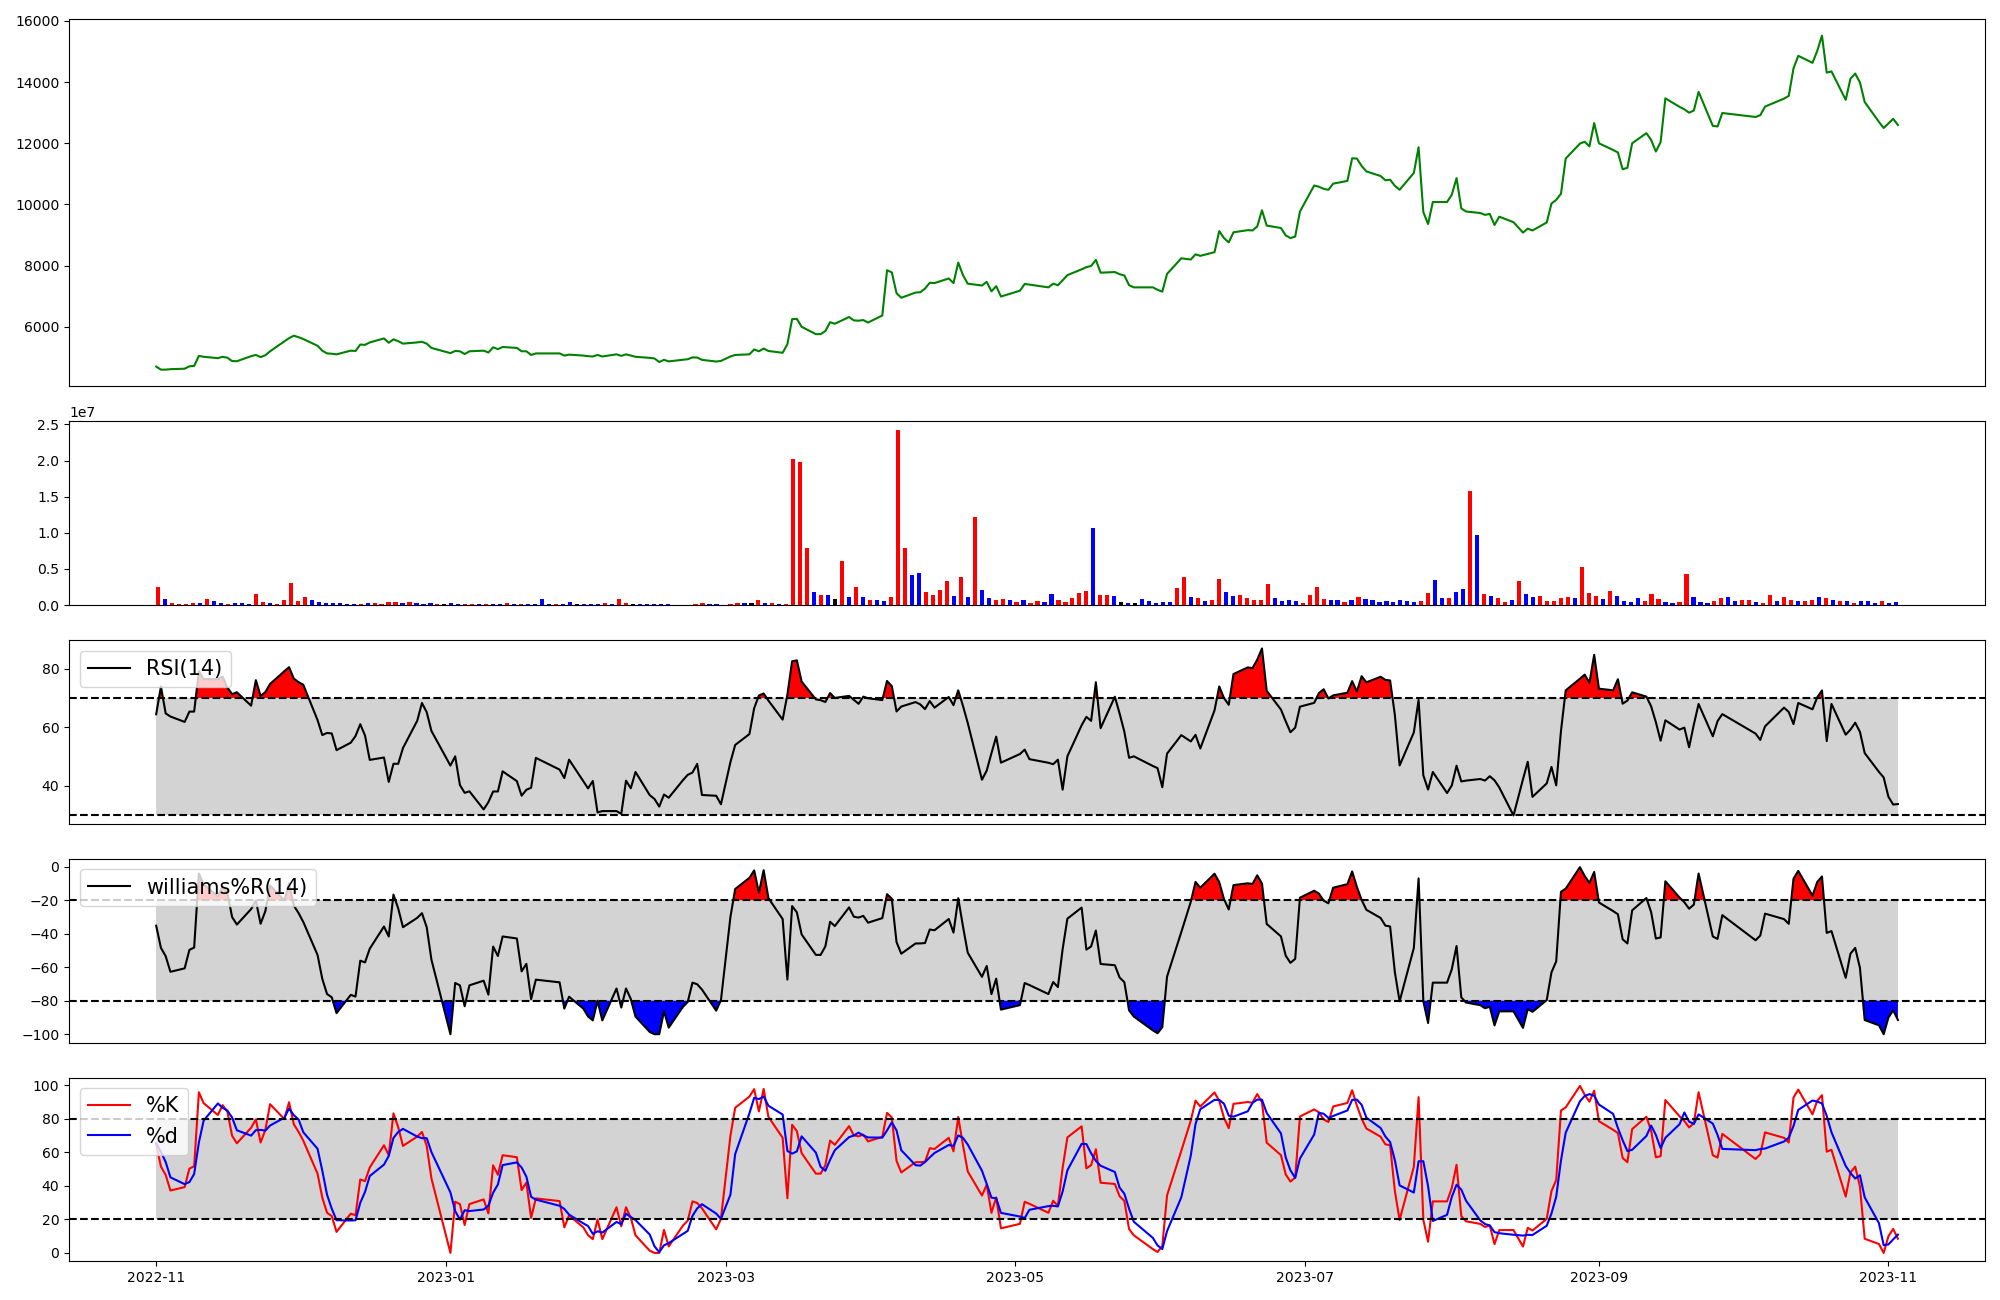Click the tallest red volume bar
2000x1300 pixels.
tap(898, 517)
